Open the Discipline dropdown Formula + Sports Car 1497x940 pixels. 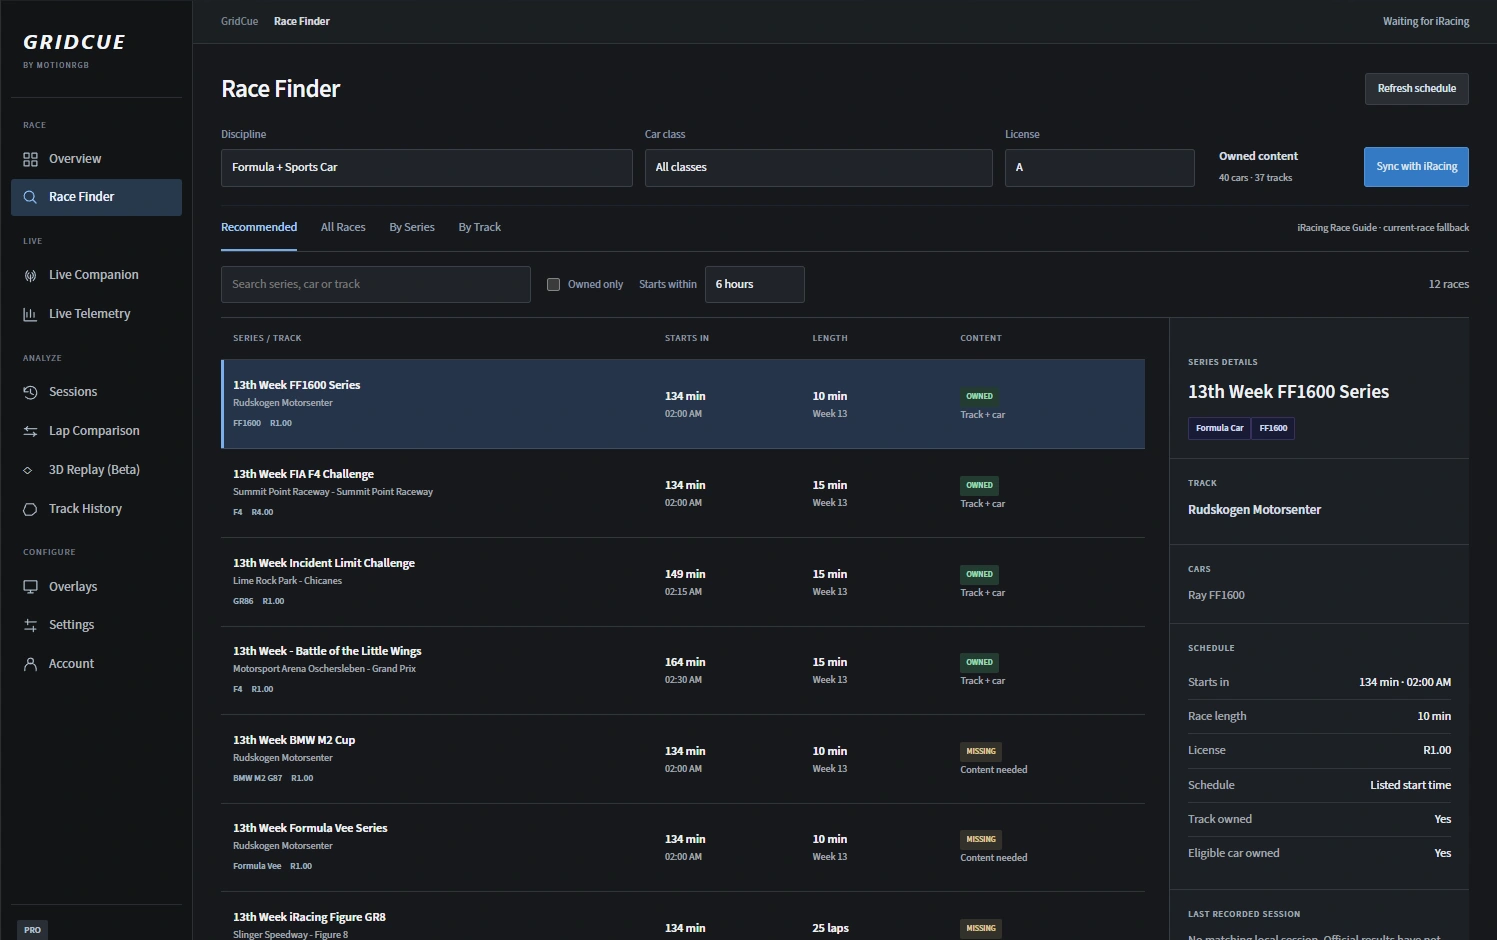(426, 168)
